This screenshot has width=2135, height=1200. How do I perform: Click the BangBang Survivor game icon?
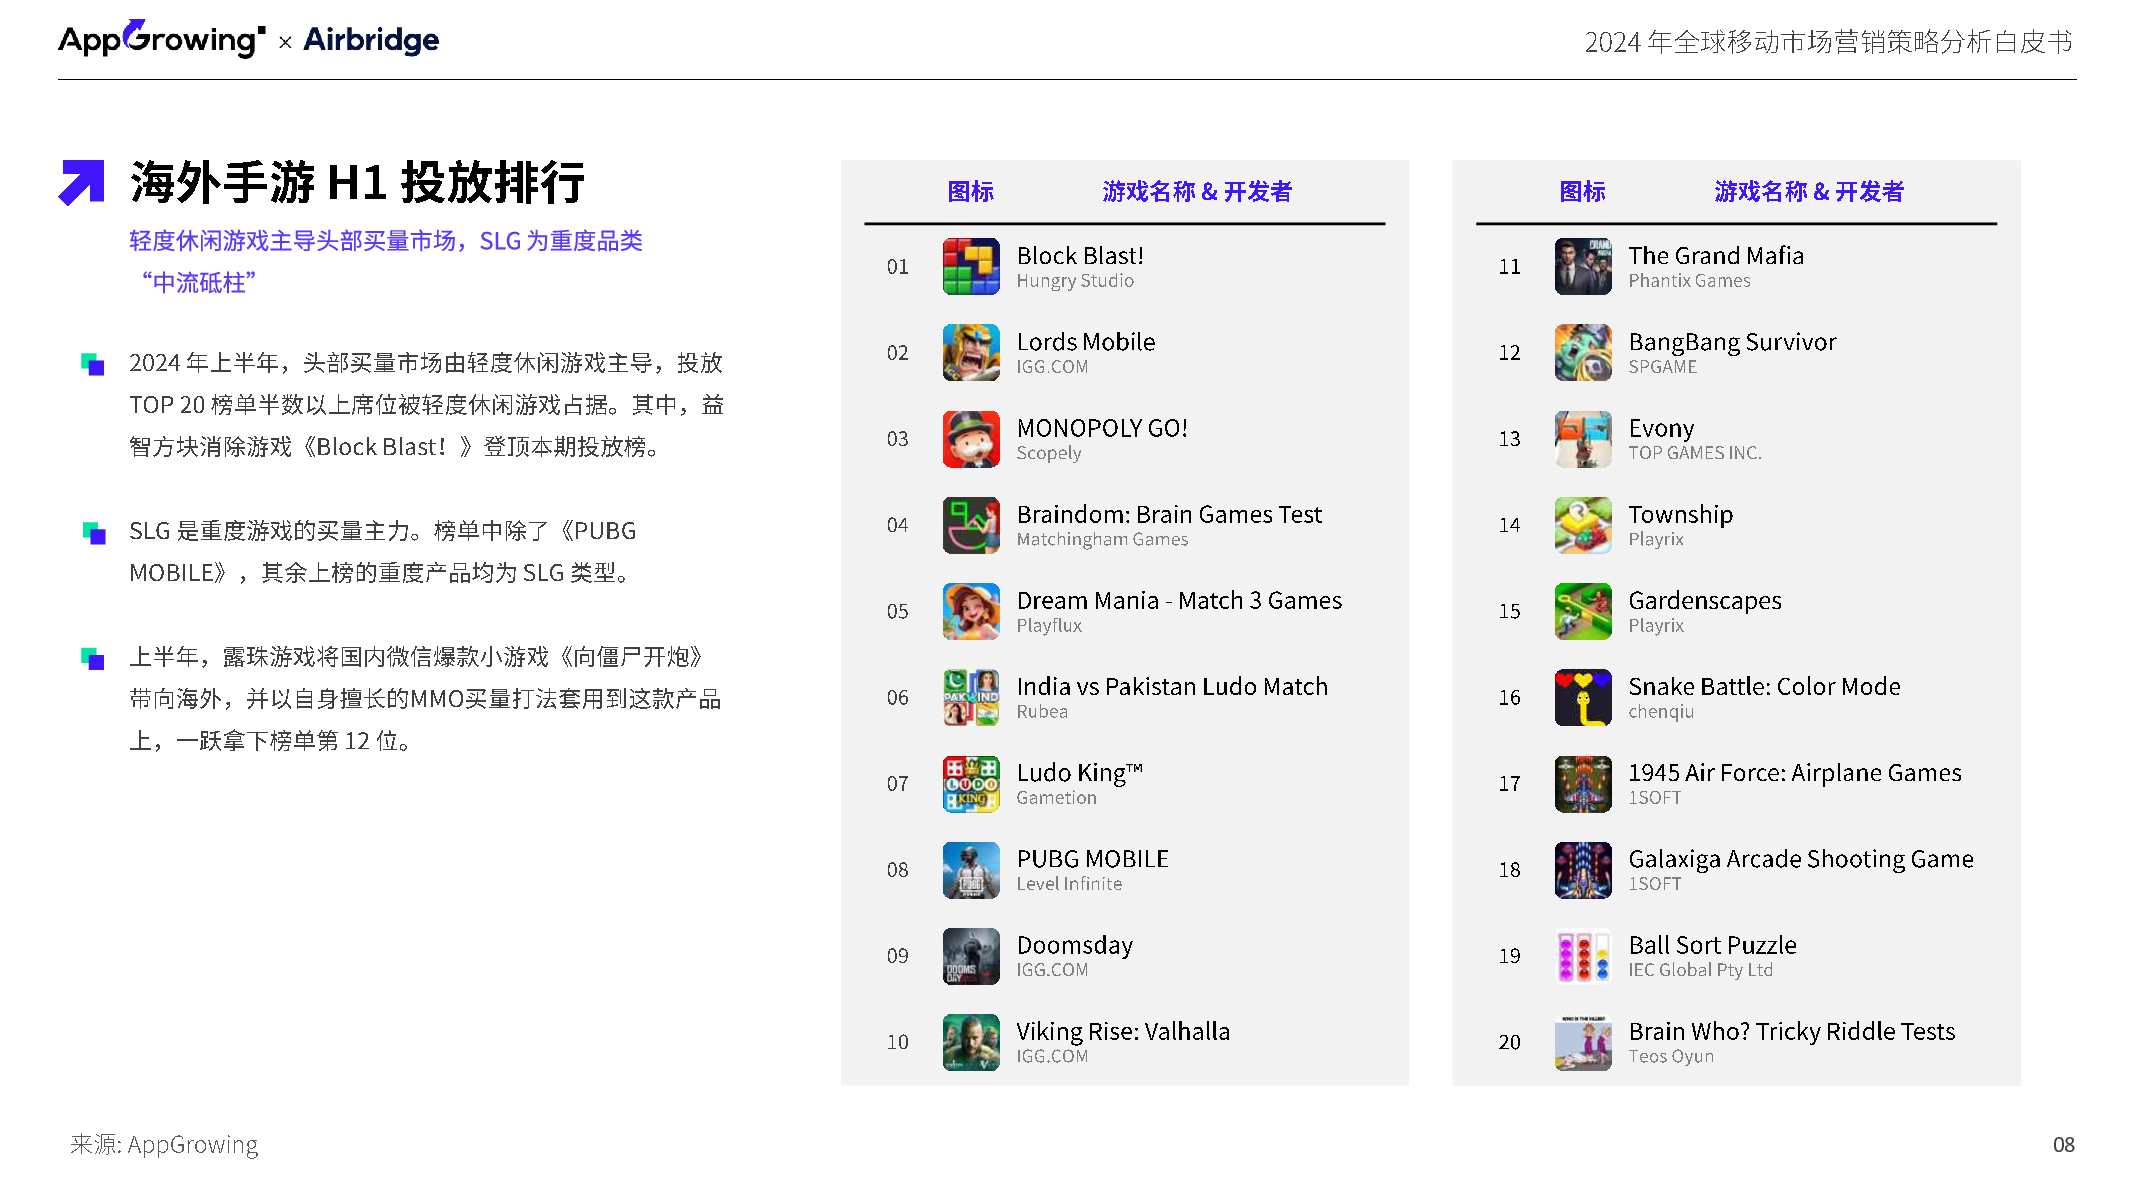tap(1582, 352)
